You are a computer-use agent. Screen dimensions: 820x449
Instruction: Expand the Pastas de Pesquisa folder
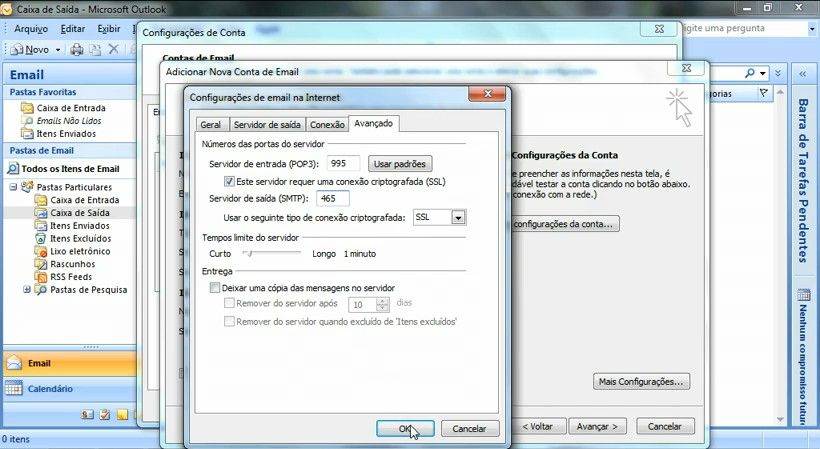point(27,290)
